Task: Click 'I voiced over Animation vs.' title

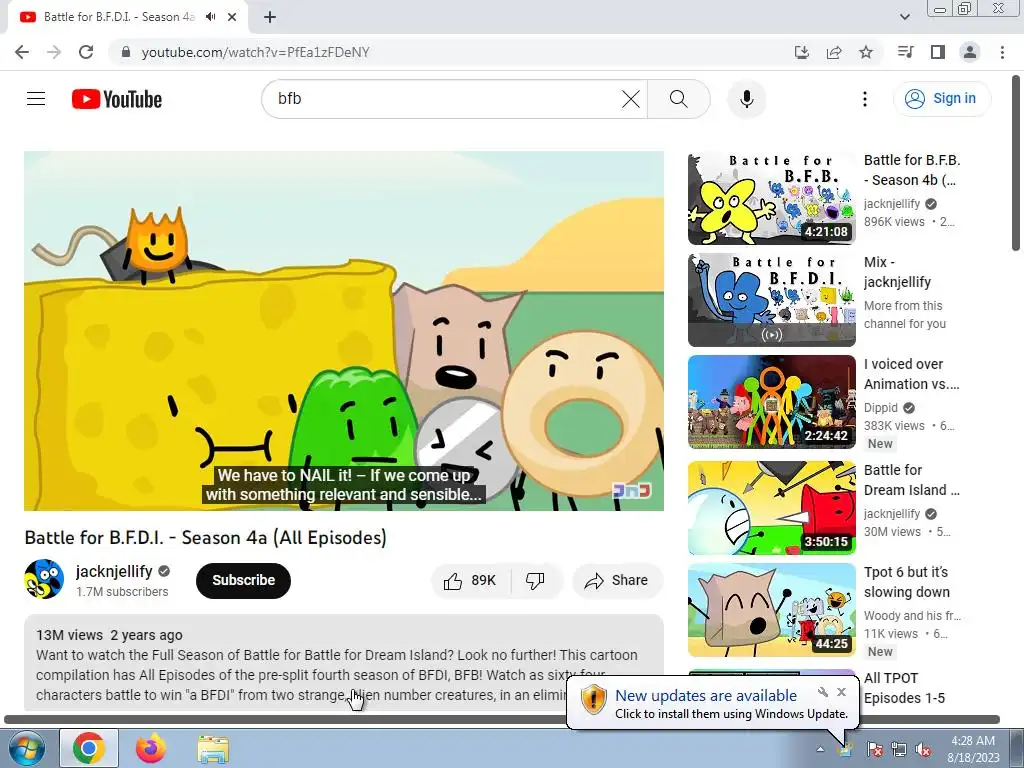Action: (912, 374)
